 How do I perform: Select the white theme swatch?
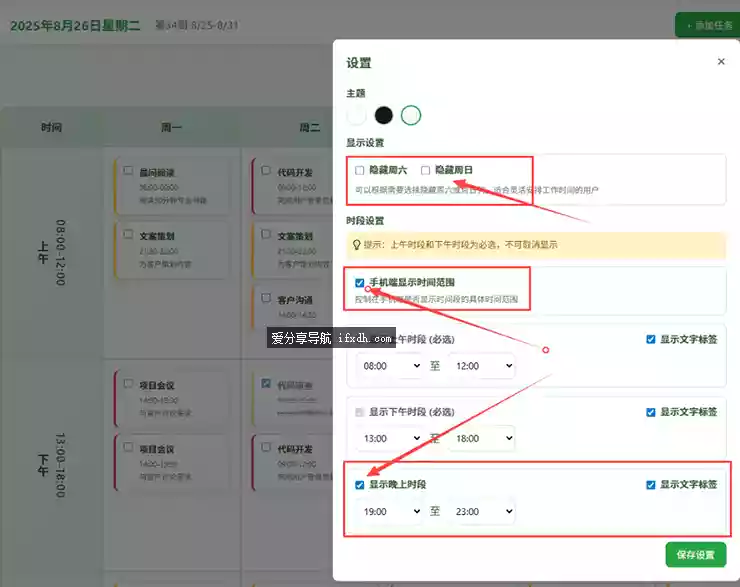click(x=356, y=115)
